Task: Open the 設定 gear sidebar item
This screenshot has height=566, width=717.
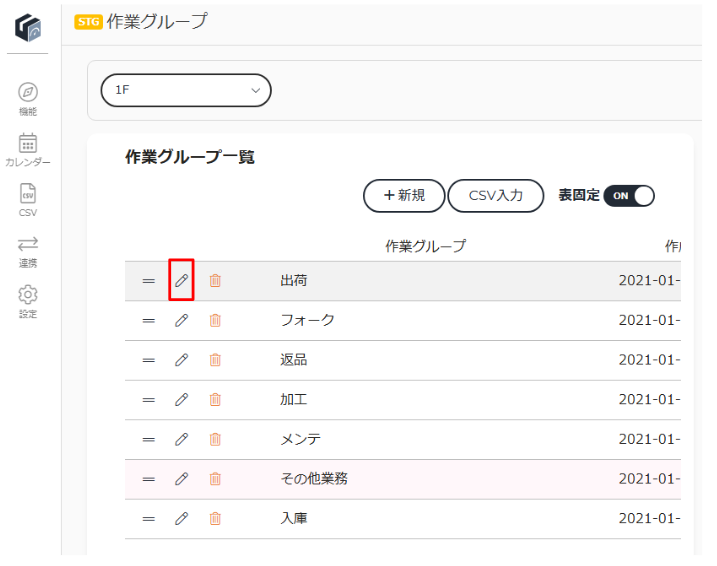Action: tap(28, 302)
